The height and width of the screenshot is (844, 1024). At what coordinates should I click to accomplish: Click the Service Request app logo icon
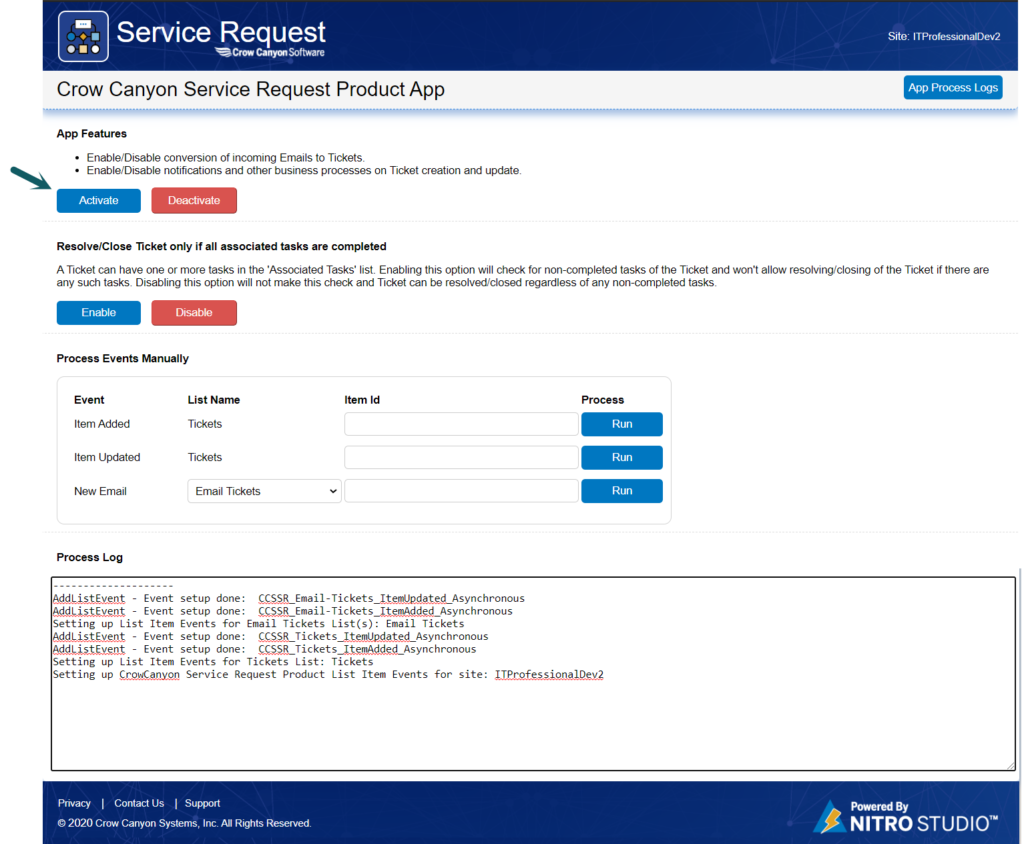pyautogui.click(x=83, y=36)
